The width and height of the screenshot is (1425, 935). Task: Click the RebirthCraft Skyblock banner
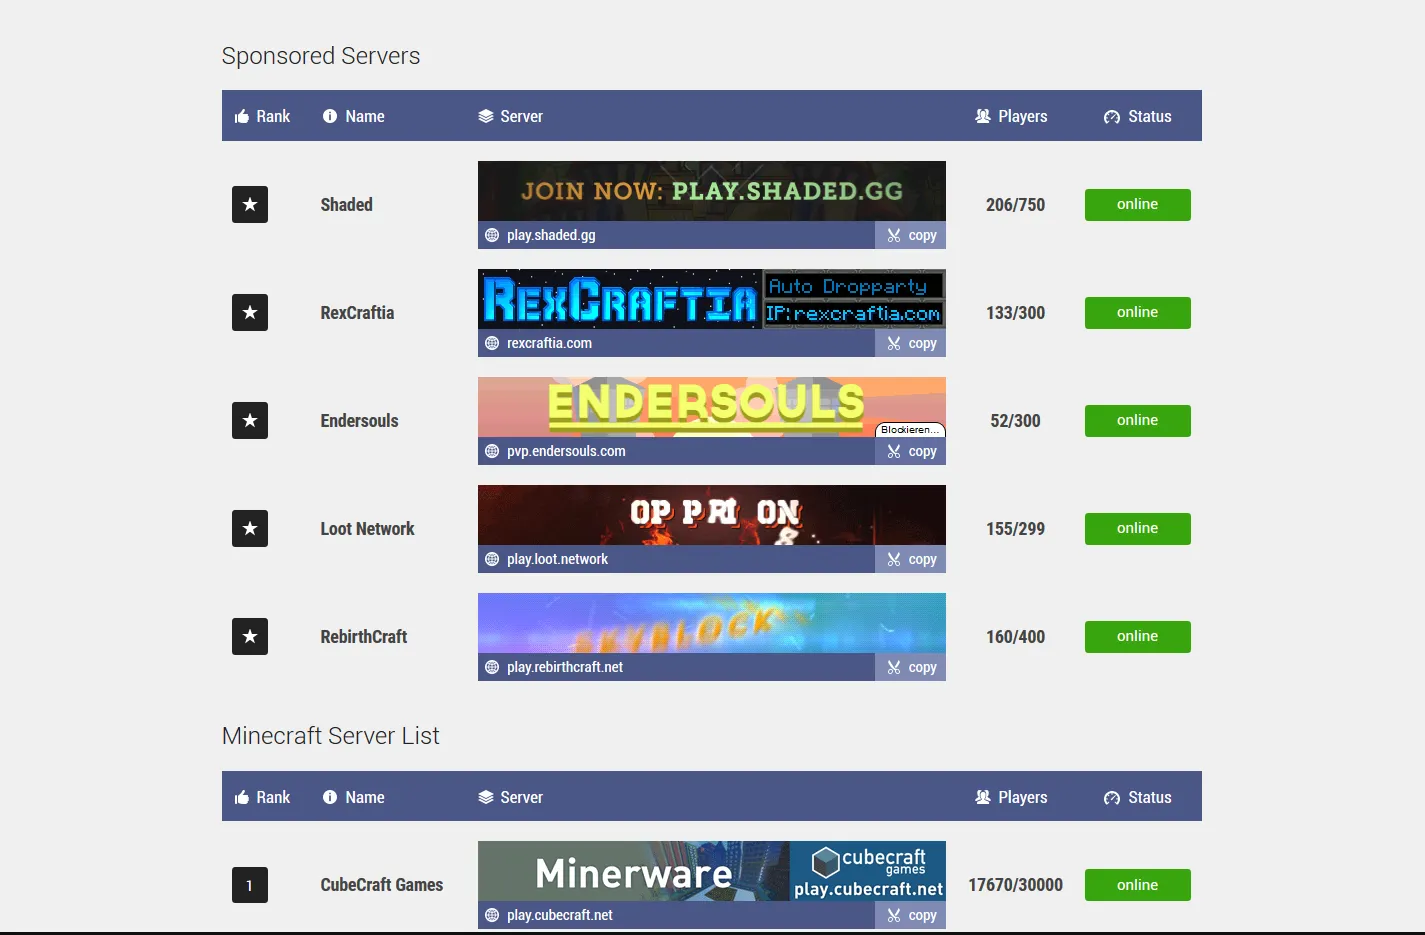[x=712, y=623]
